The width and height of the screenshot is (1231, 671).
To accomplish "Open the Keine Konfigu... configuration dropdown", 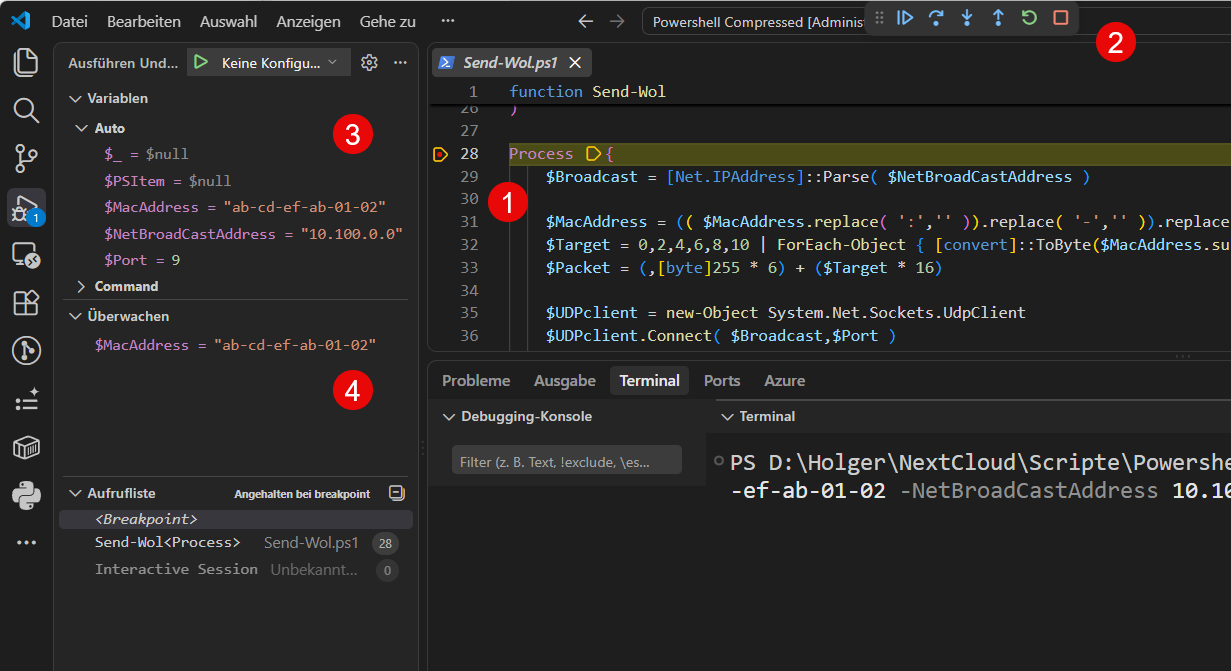I will click(x=280, y=63).
